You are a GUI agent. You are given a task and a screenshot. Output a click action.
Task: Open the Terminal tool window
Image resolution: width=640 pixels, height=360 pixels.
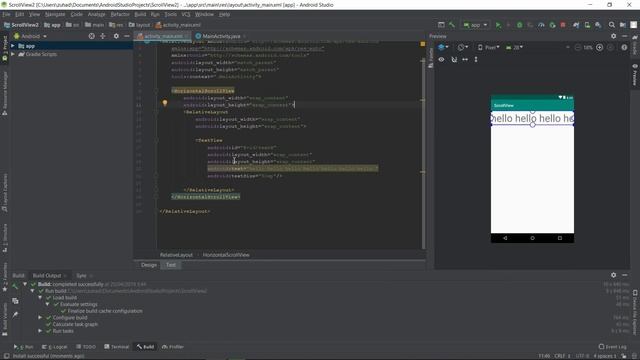(x=117, y=347)
